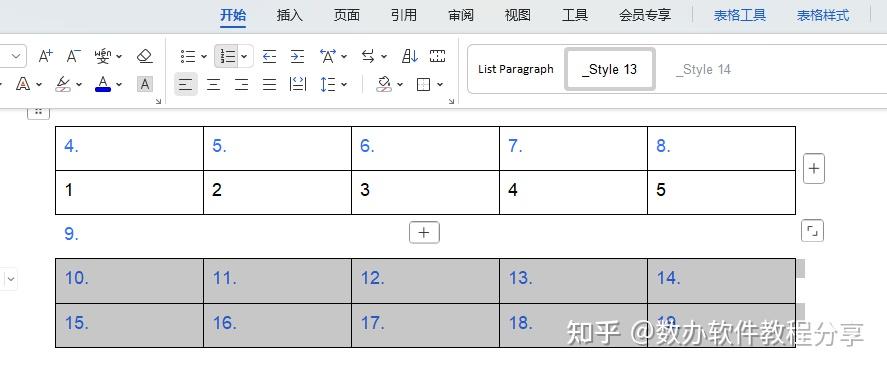Expand line spacing options dropdown
The image size is (887, 371).
point(344,85)
